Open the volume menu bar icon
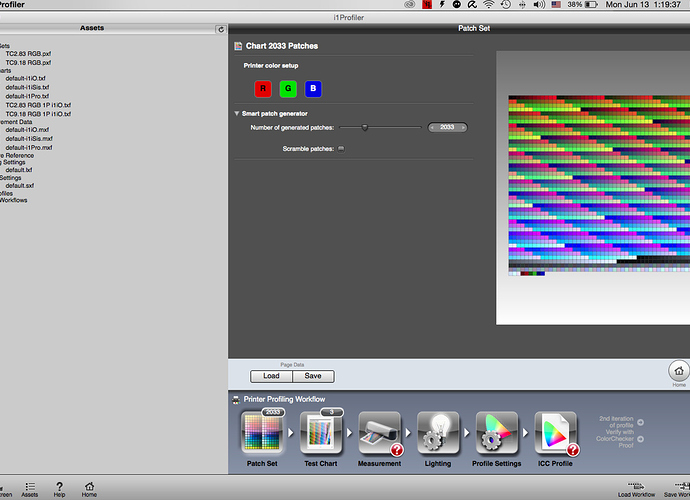690x500 pixels. pyautogui.click(x=539, y=4)
